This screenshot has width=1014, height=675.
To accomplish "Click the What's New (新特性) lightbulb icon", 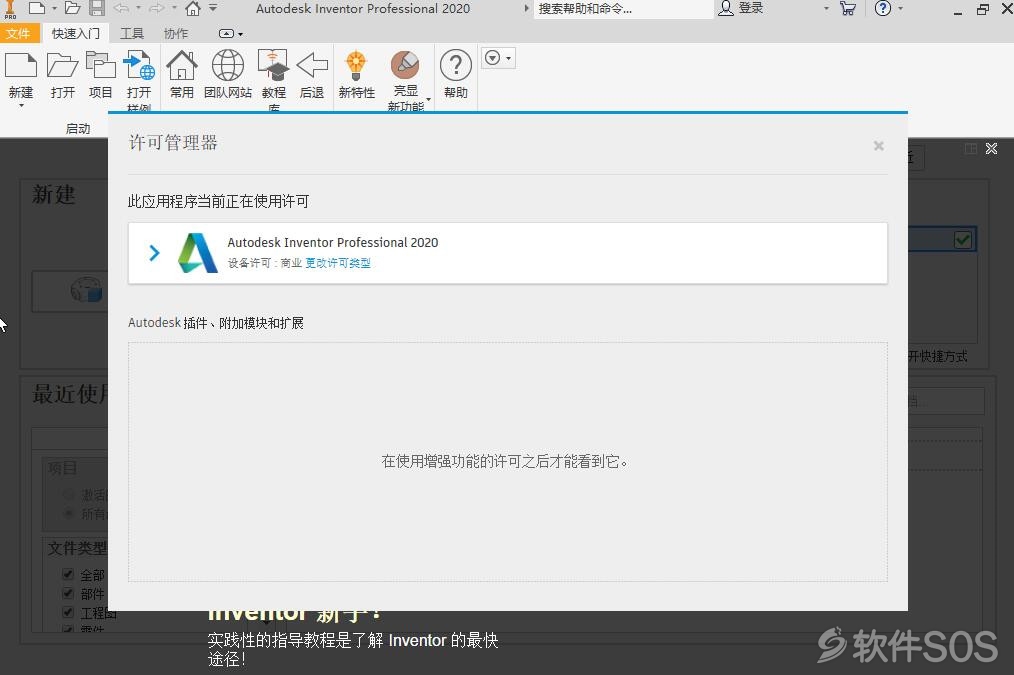I will [356, 65].
